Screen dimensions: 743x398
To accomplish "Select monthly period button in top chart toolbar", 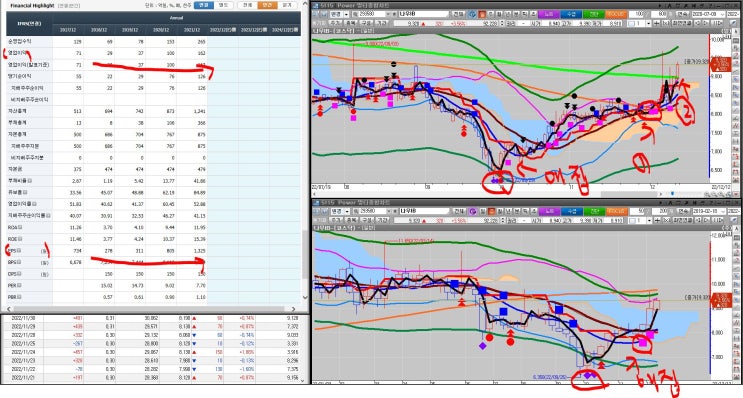I will click(498, 14).
